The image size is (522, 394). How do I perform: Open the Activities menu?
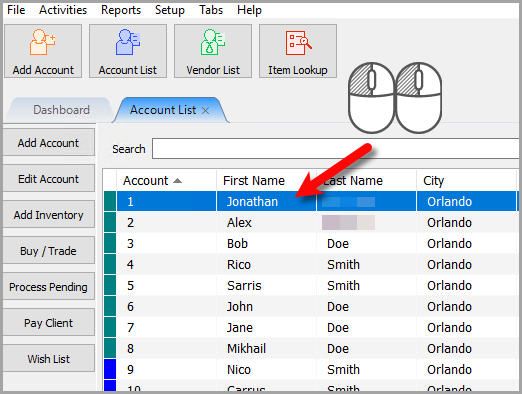[63, 10]
